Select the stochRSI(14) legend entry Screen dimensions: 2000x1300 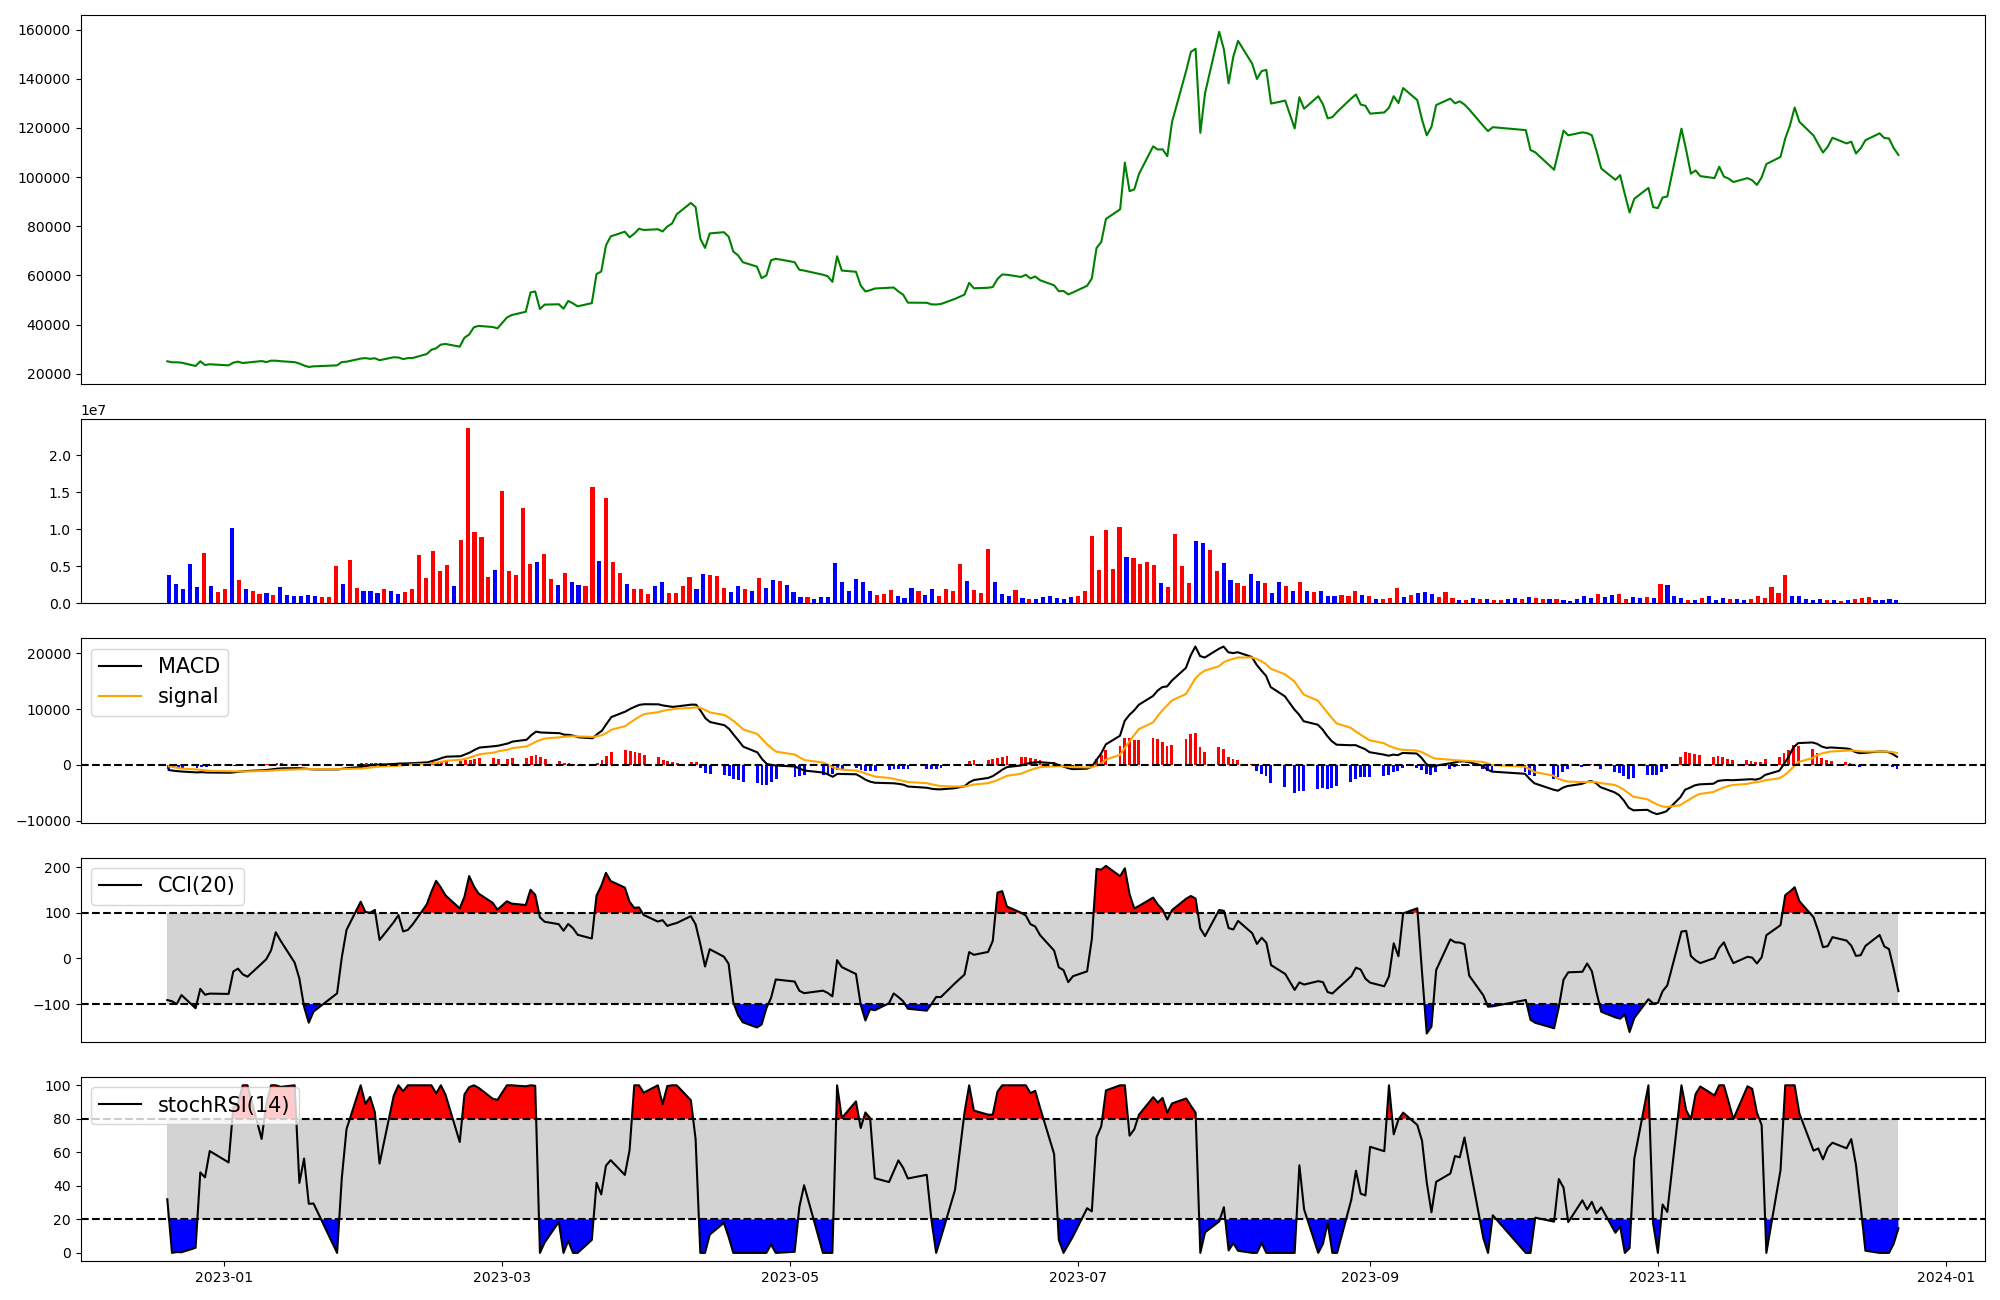[222, 1104]
